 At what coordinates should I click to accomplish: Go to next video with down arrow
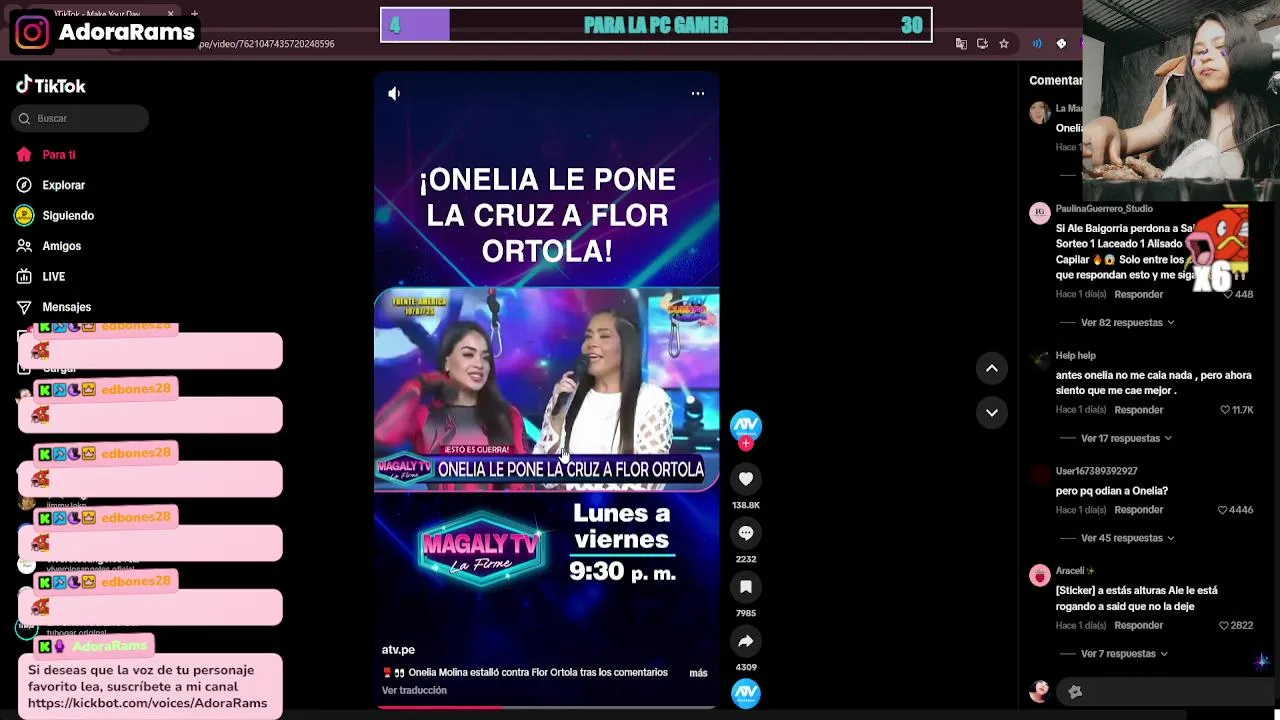992,412
